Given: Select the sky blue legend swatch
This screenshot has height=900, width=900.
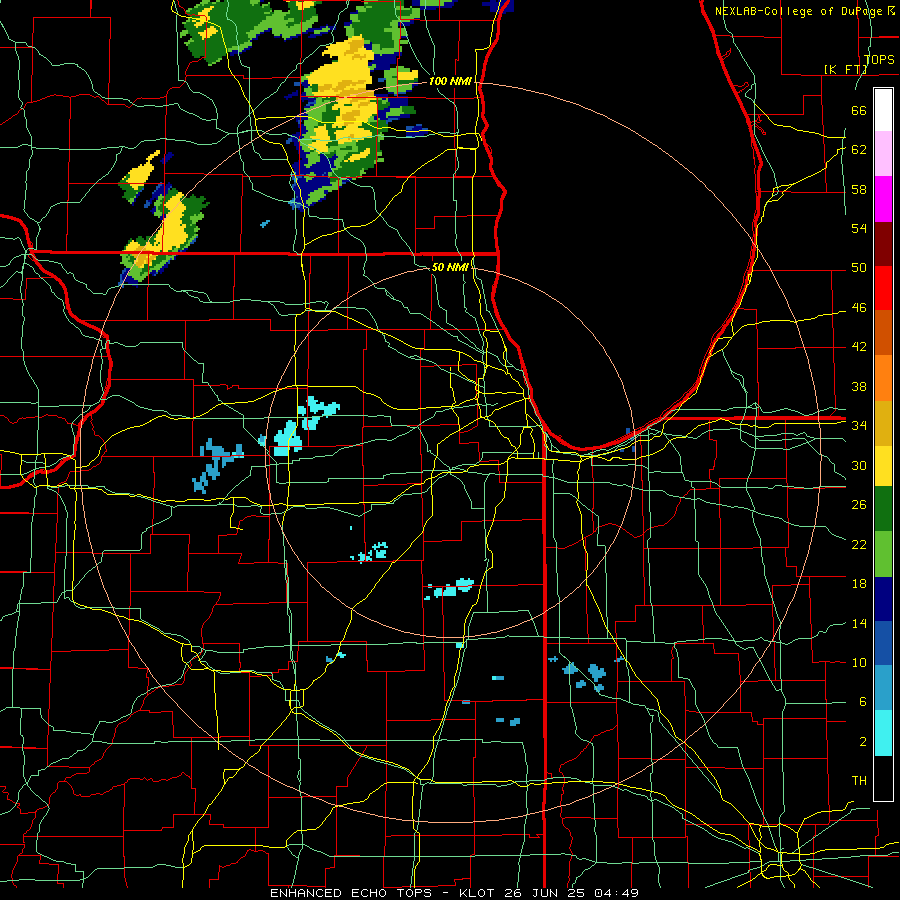Looking at the screenshot, I should point(883,688).
